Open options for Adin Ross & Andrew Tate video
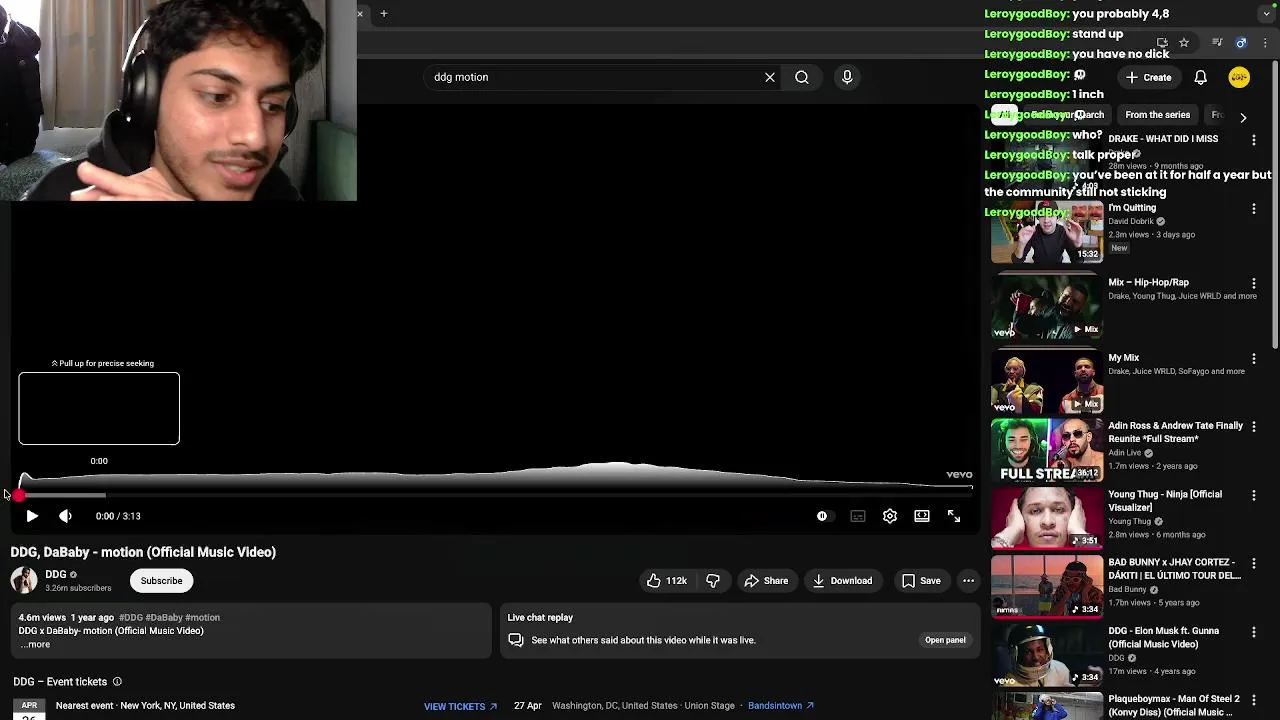 pyautogui.click(x=1254, y=427)
